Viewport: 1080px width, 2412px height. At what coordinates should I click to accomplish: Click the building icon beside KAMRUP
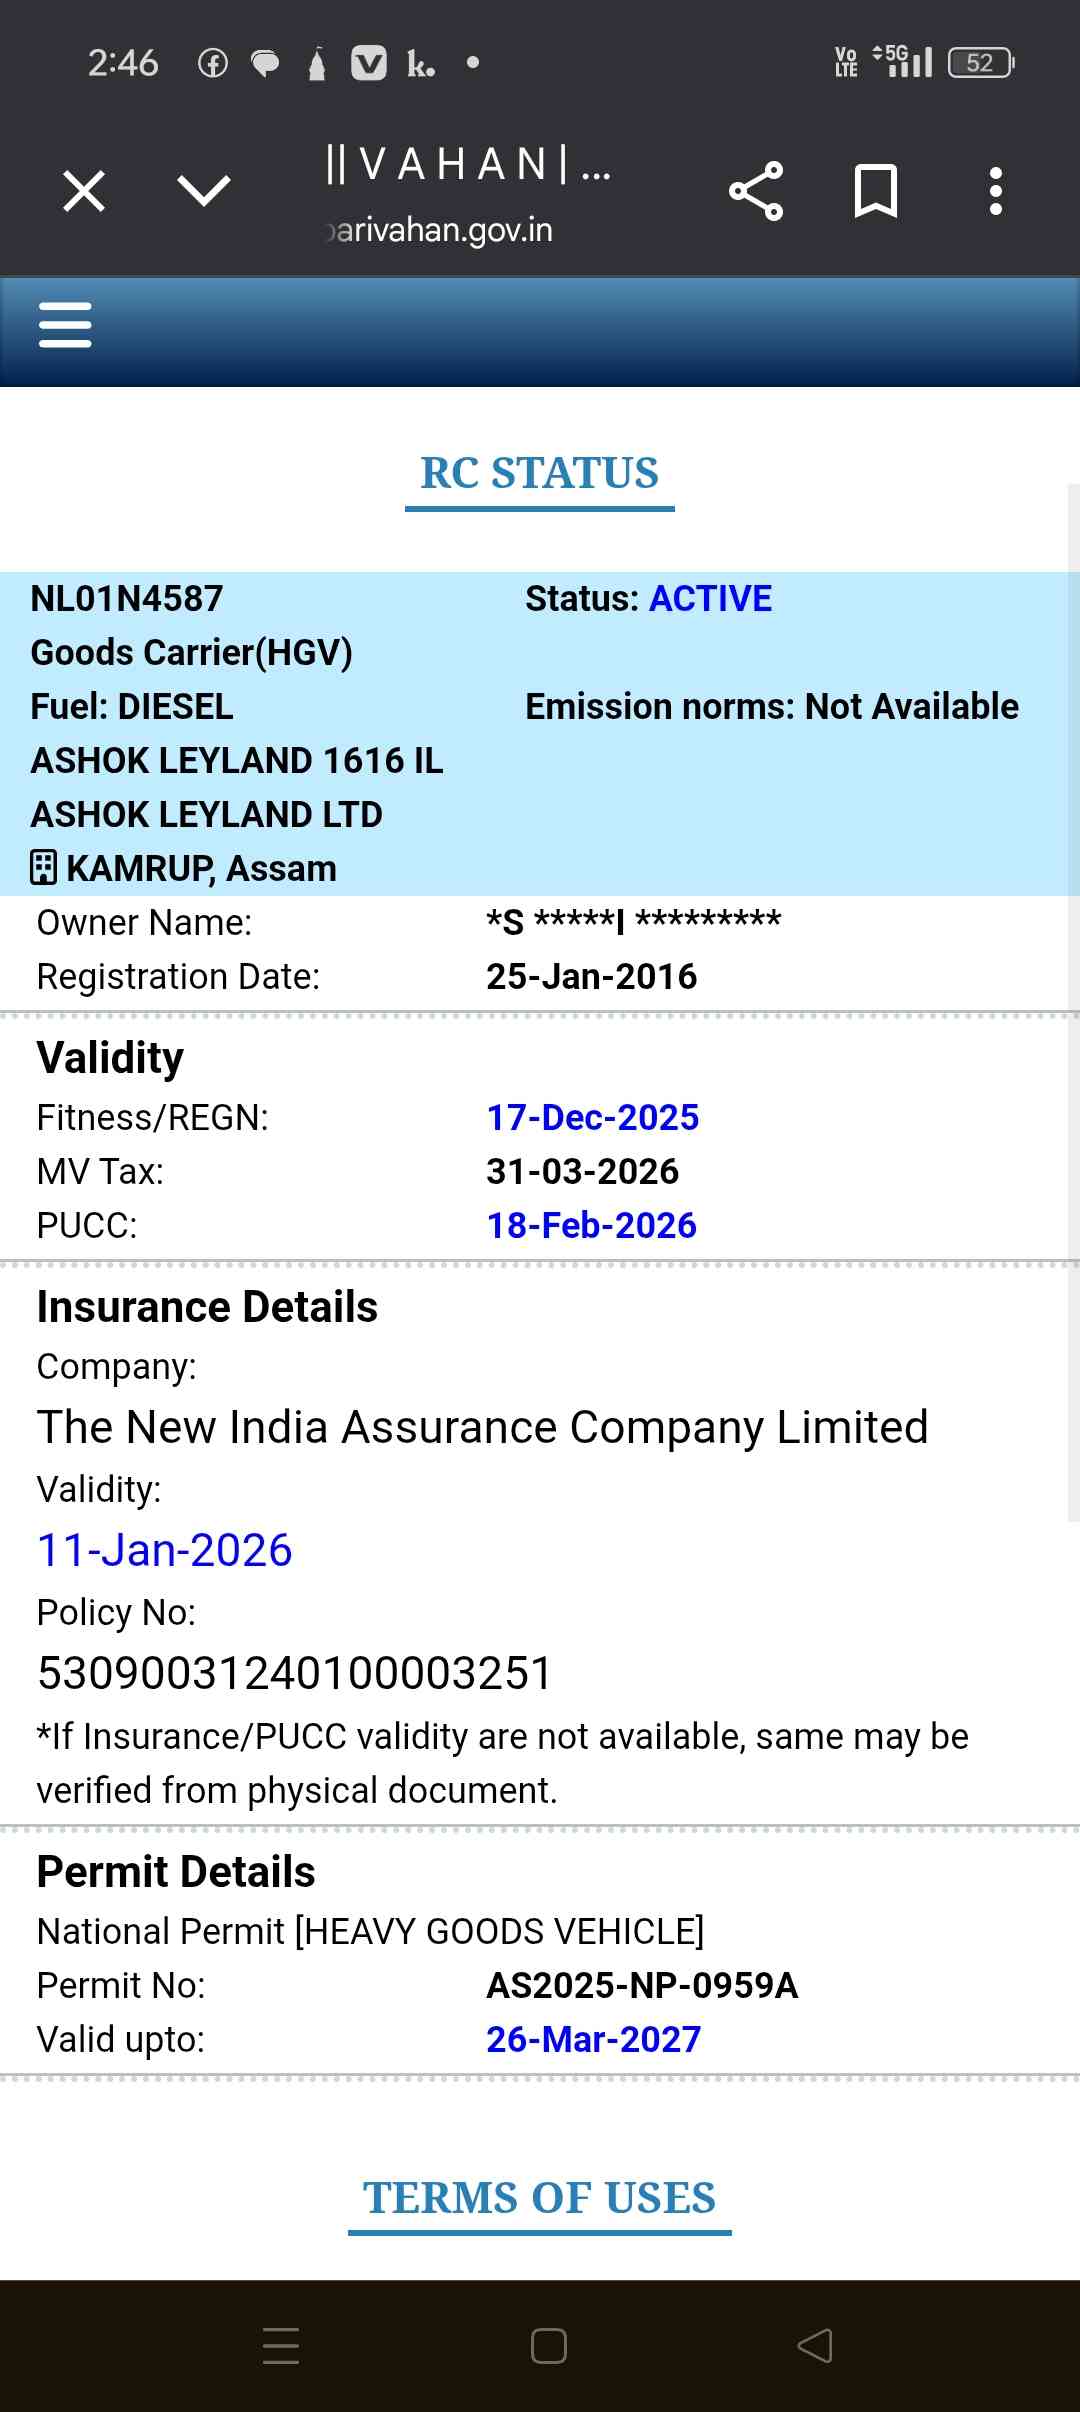(x=44, y=868)
